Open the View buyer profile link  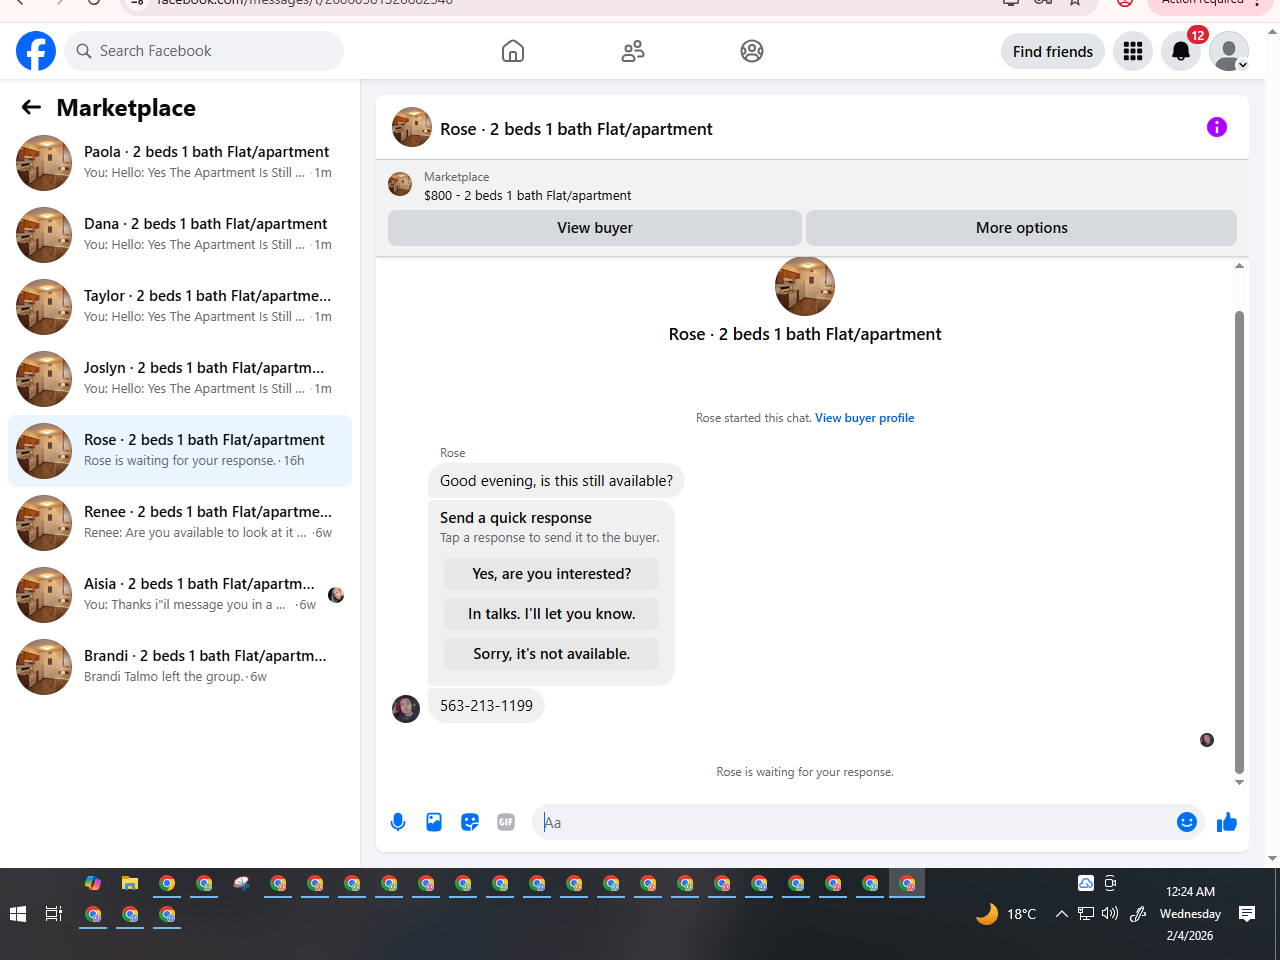[864, 418]
